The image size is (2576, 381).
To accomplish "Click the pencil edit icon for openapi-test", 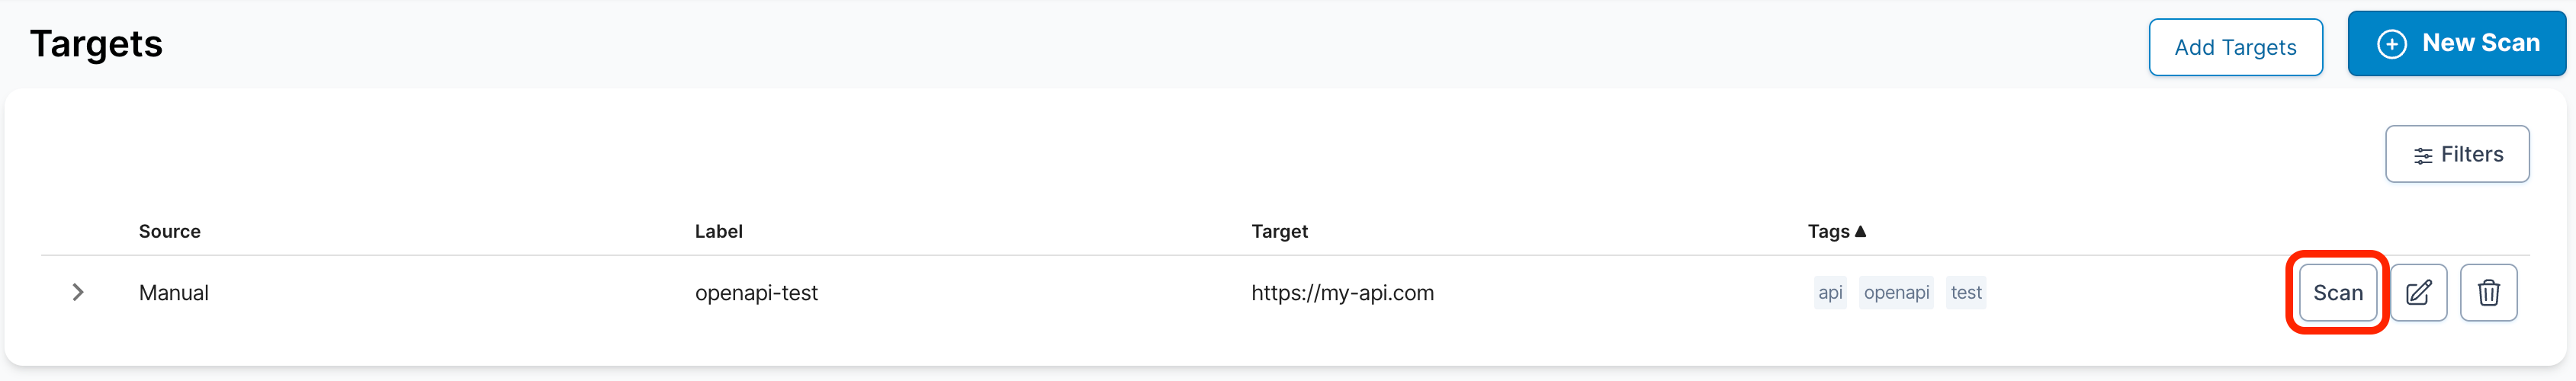I will pos(2418,293).
